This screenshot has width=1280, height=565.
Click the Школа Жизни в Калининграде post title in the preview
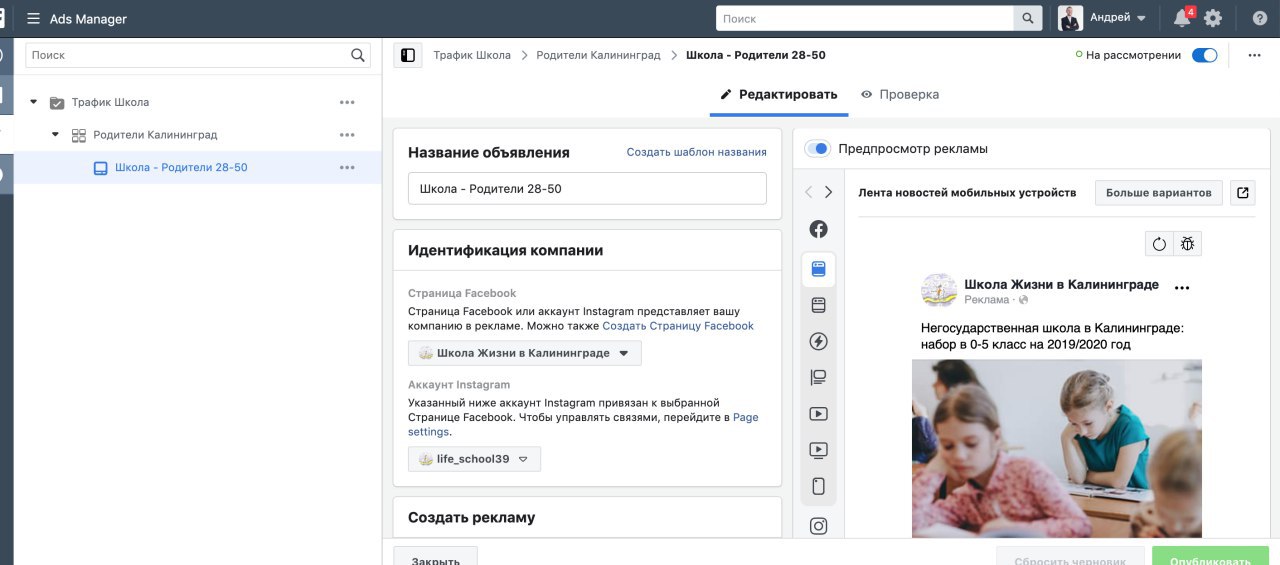click(x=1061, y=284)
